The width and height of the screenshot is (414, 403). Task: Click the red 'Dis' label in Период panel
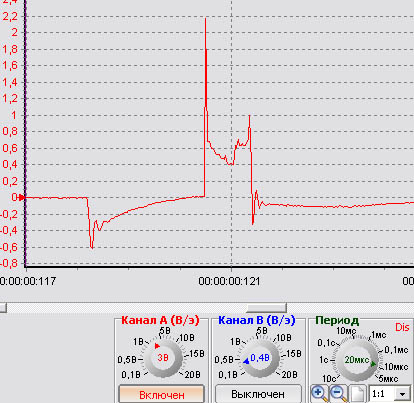tap(402, 327)
